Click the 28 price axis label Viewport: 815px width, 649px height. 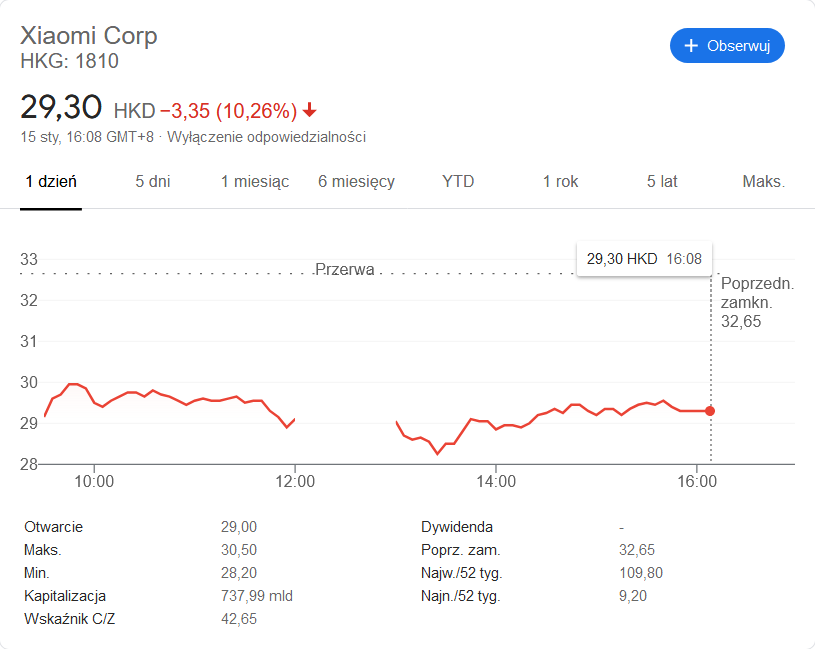(x=29, y=464)
